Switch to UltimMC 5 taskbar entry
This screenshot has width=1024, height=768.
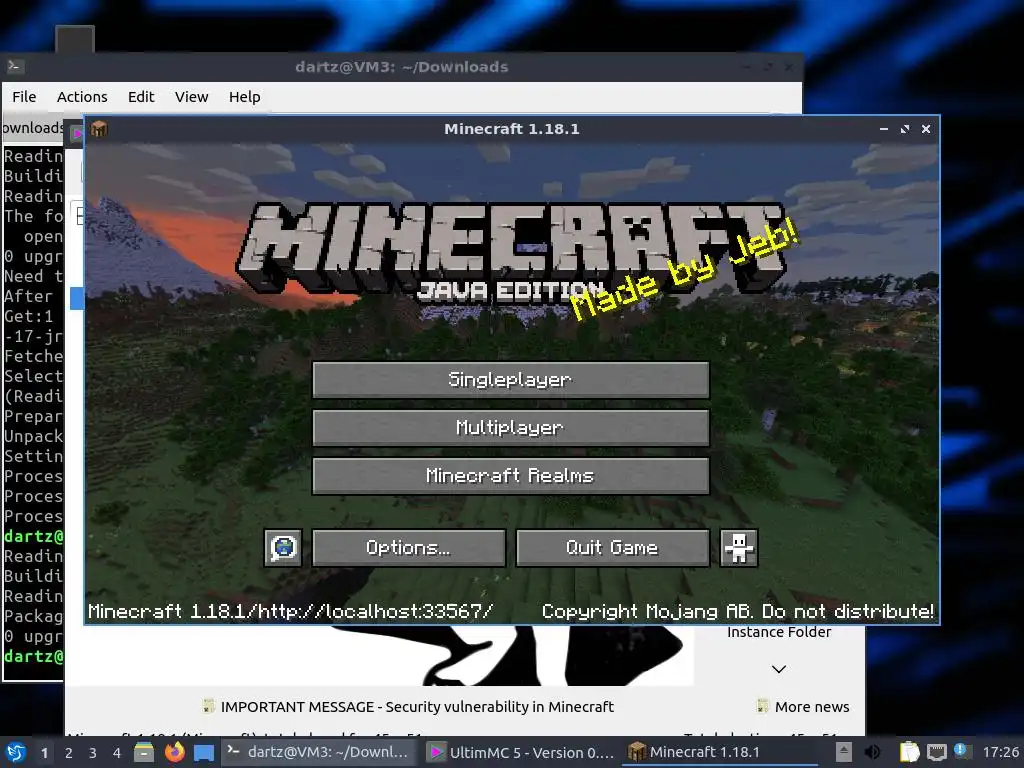[520, 752]
